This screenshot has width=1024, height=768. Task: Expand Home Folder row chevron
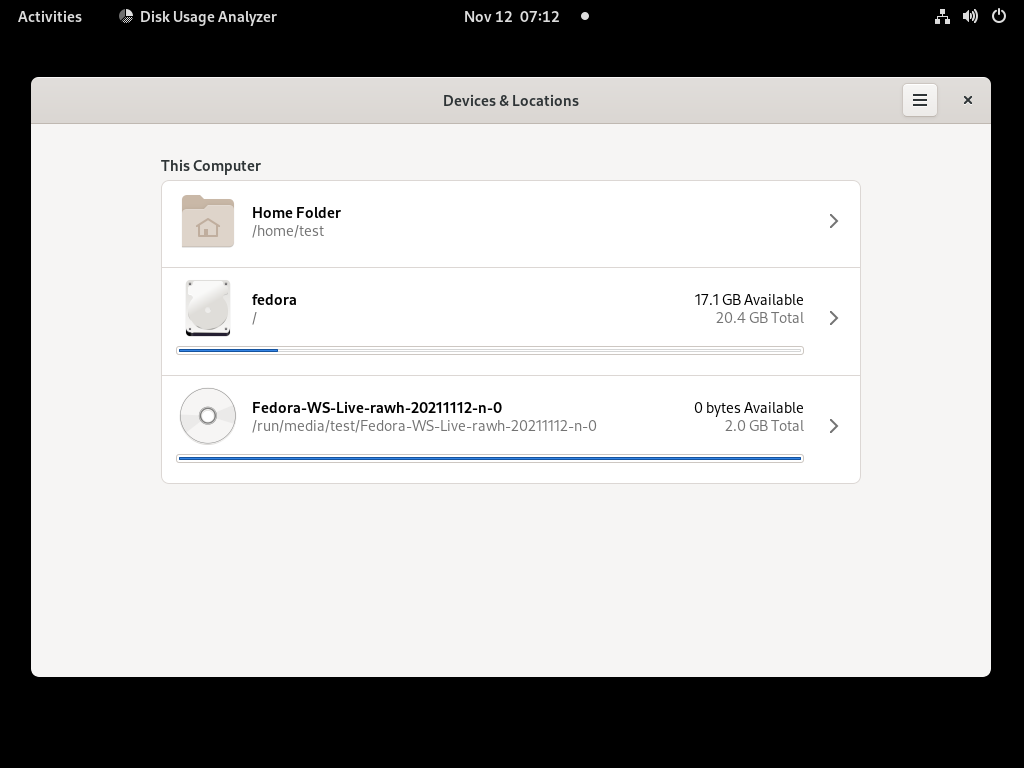pyautogui.click(x=834, y=221)
